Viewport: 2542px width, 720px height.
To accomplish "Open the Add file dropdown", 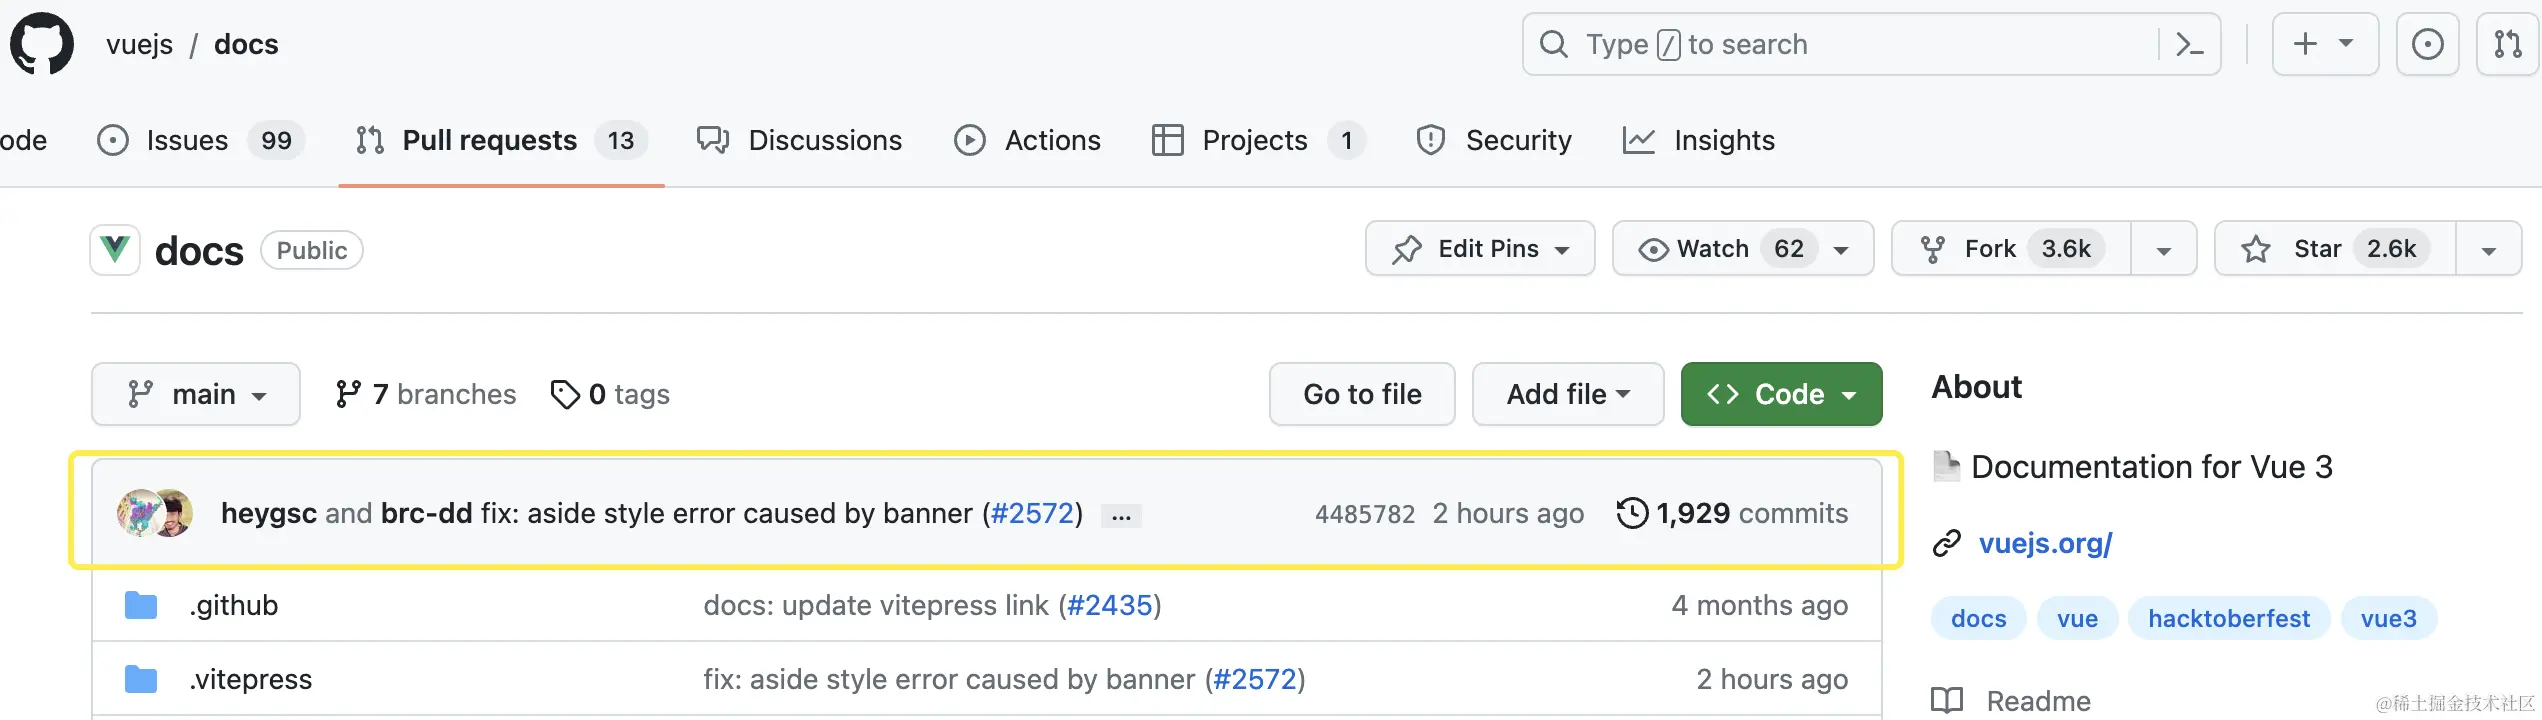I will [1567, 394].
